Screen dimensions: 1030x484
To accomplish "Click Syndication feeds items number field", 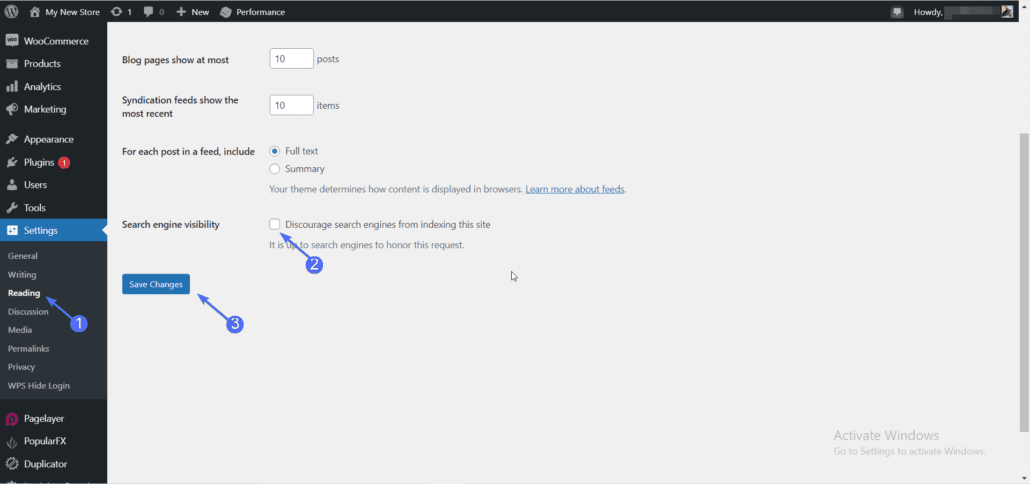I will (x=292, y=105).
